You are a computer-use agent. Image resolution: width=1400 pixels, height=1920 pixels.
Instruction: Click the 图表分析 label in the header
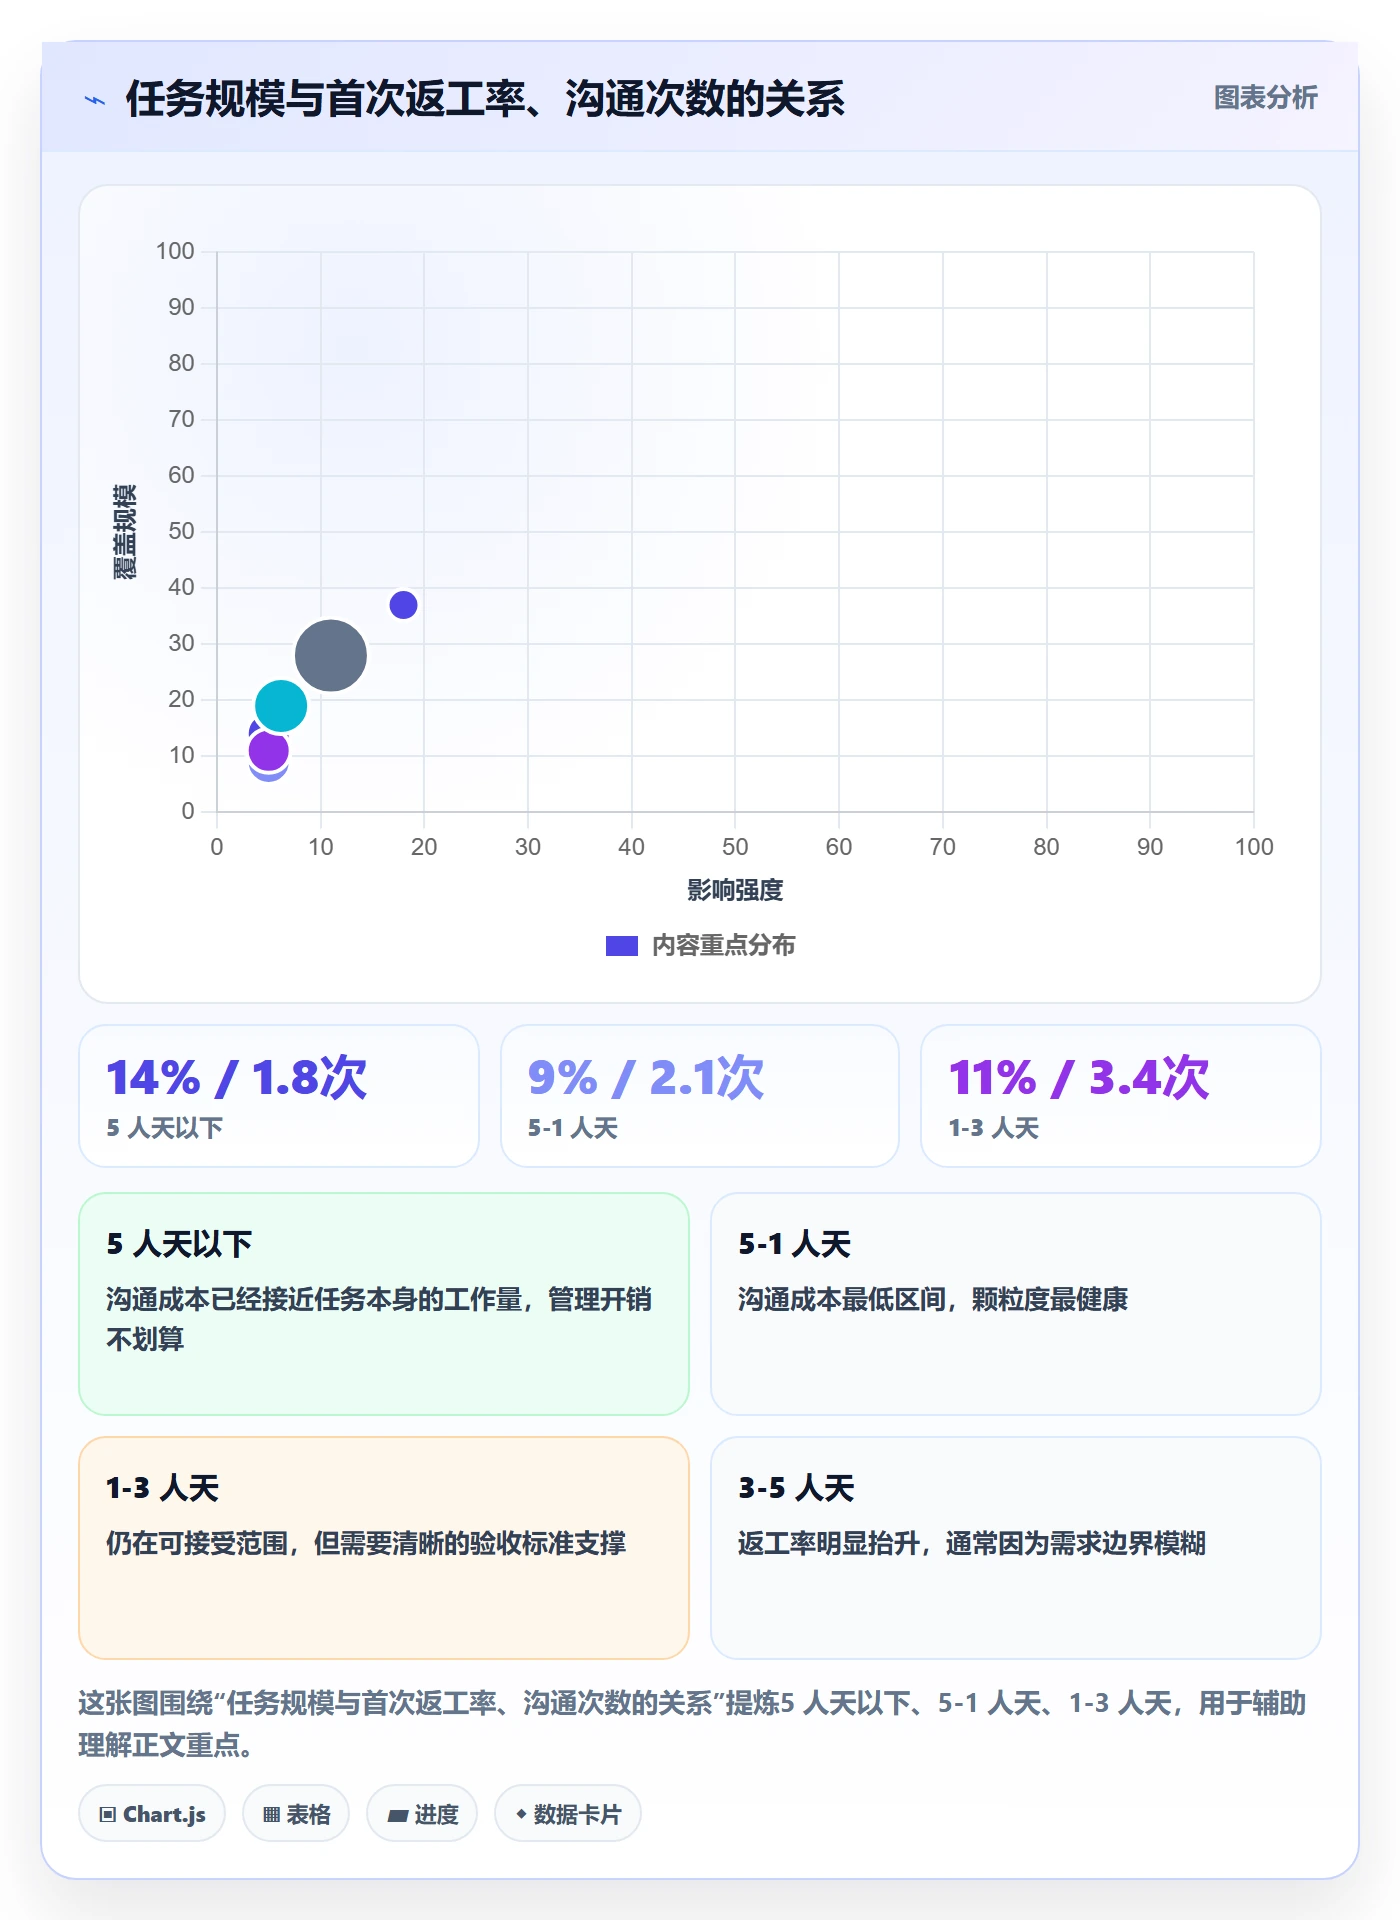[1265, 97]
